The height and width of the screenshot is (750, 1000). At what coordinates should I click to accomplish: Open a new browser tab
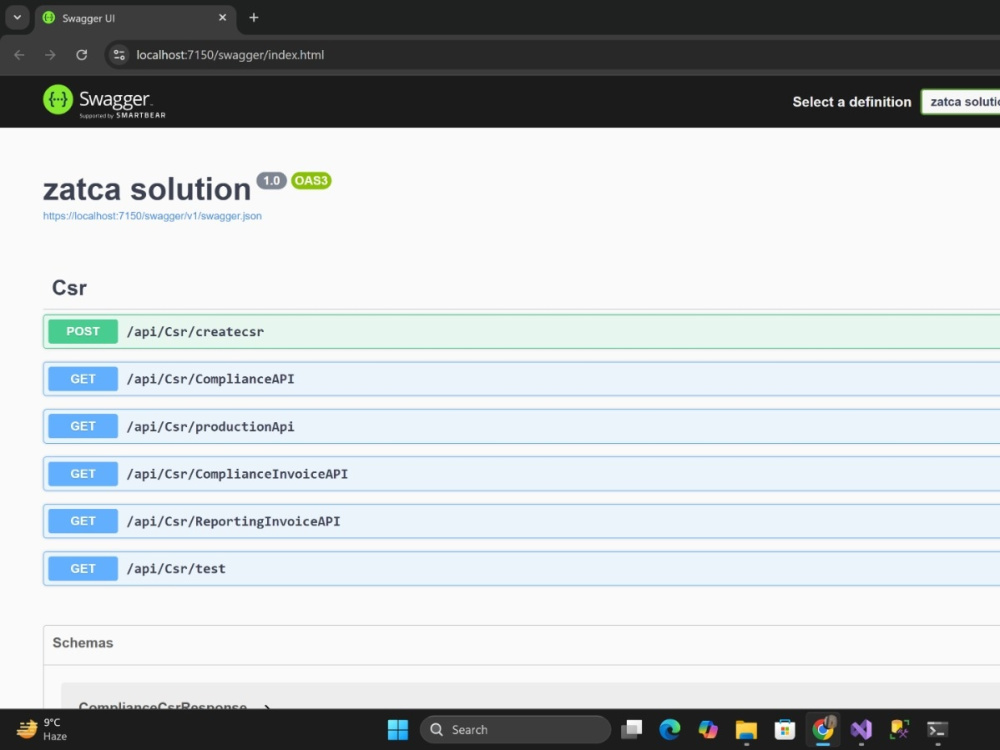[254, 17]
